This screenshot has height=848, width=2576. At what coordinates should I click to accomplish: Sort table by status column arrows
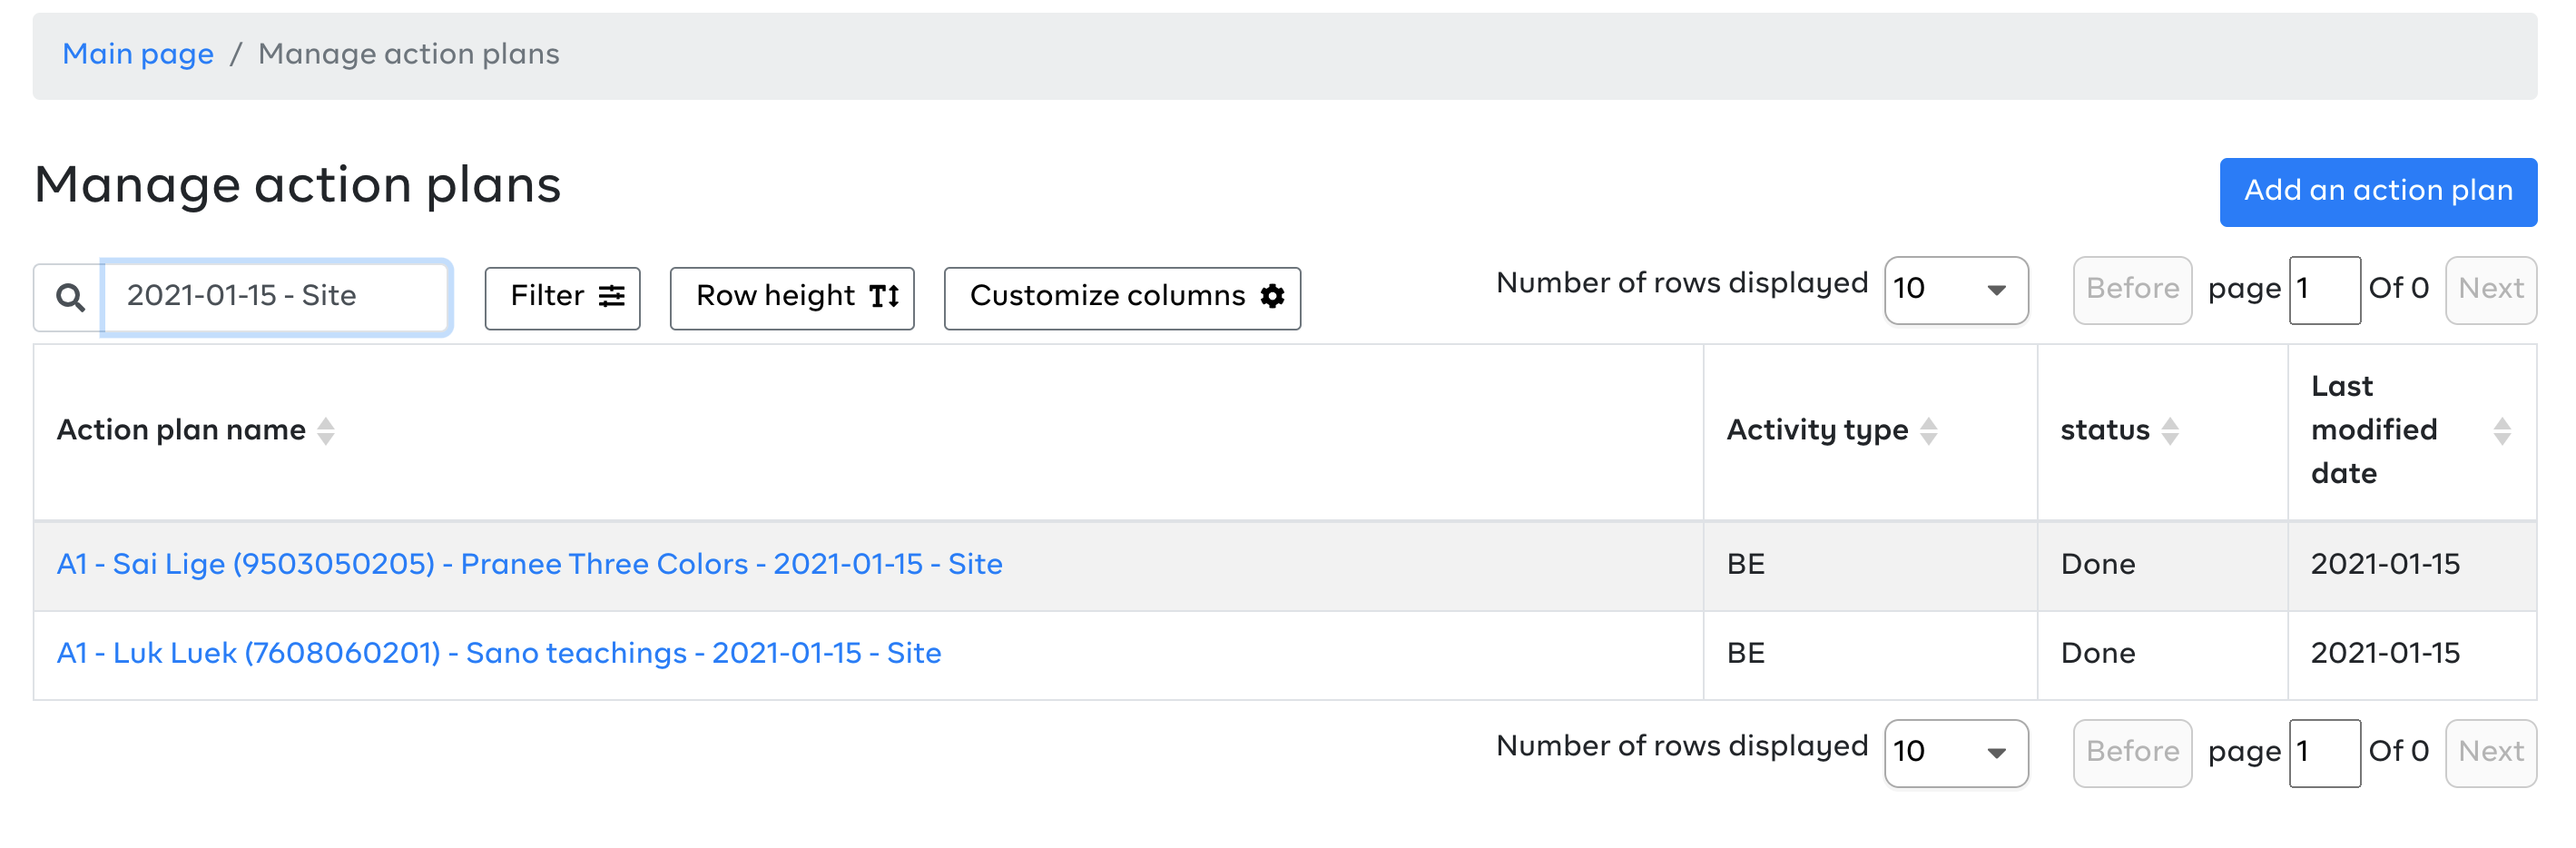pyautogui.click(x=2170, y=431)
